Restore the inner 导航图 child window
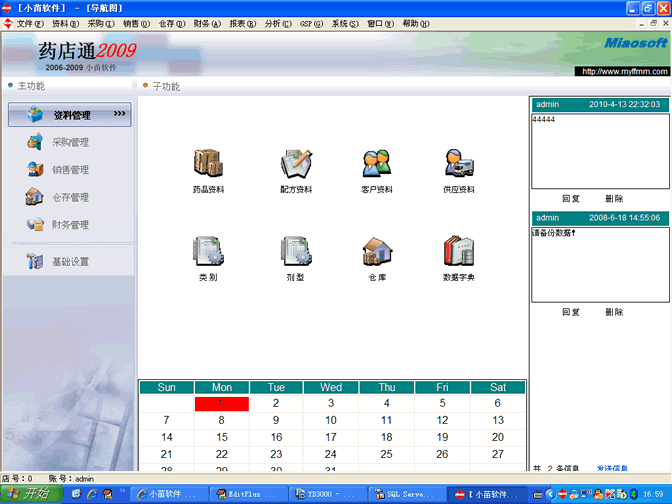This screenshot has height=504, width=672. [653, 24]
